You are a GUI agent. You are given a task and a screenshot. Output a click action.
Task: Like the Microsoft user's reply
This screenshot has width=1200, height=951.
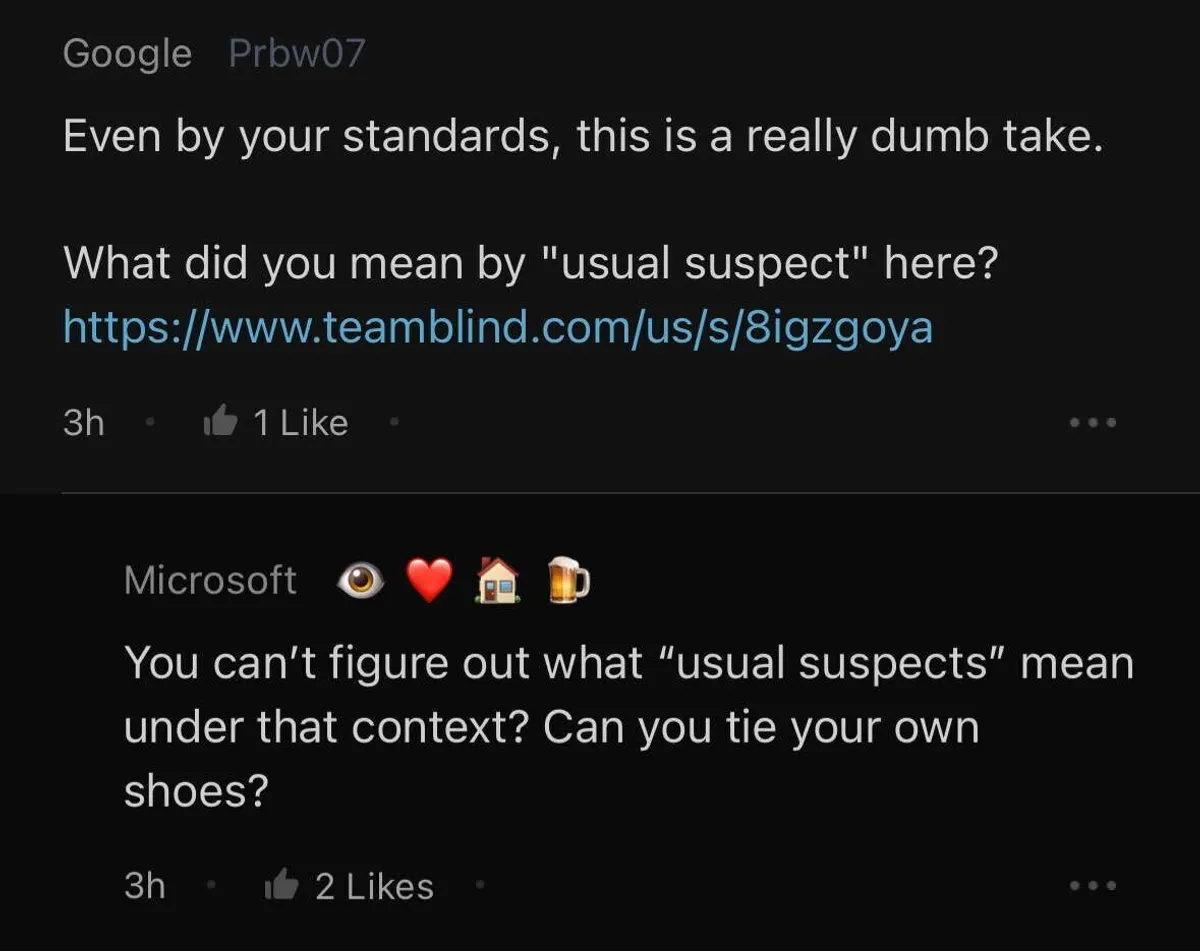click(281, 886)
